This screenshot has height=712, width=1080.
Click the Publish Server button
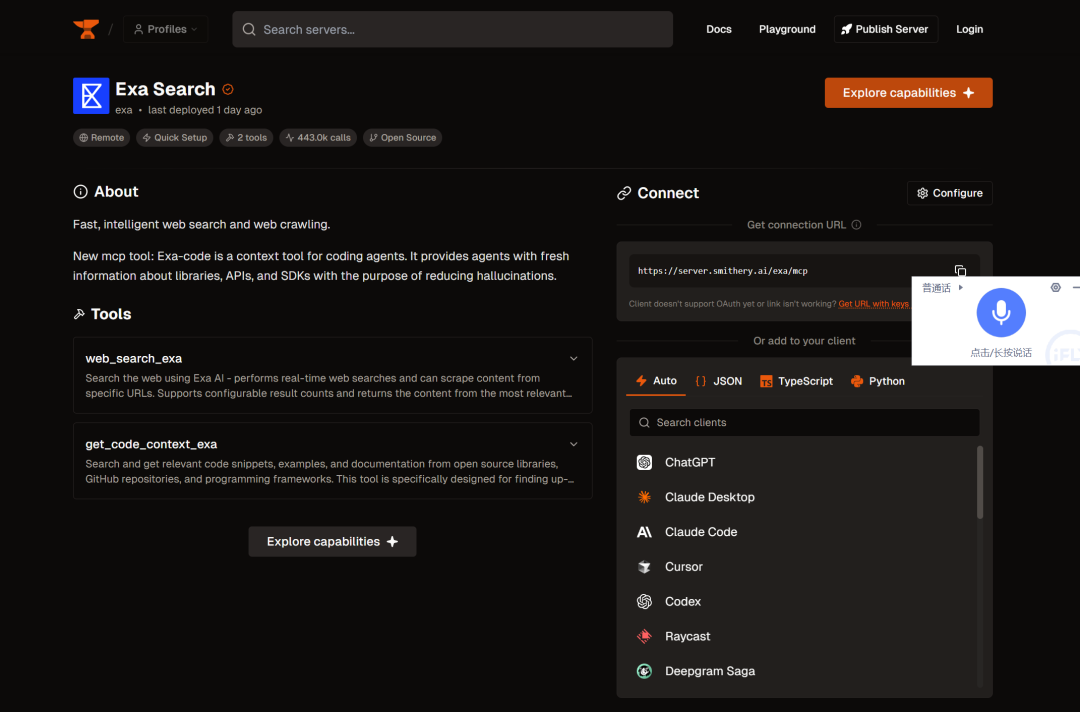point(886,29)
